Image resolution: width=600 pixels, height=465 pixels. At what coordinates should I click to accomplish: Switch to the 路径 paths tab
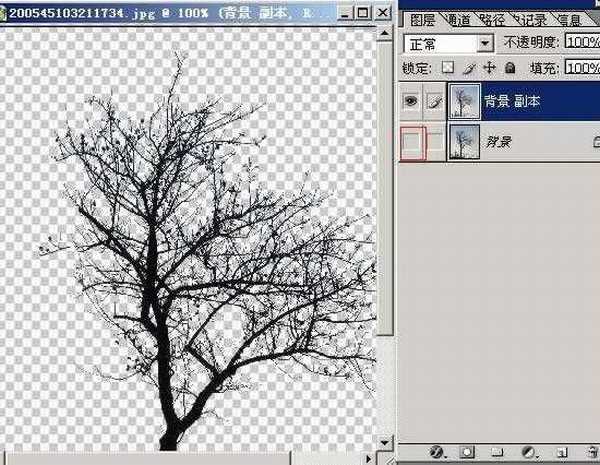(x=496, y=19)
